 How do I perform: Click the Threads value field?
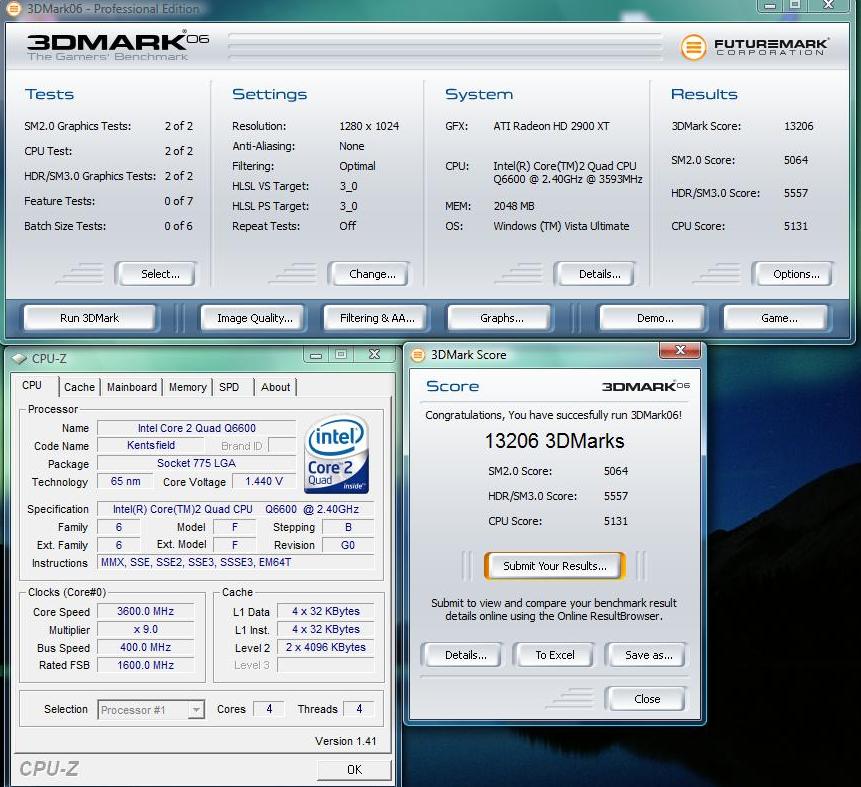pyautogui.click(x=359, y=709)
